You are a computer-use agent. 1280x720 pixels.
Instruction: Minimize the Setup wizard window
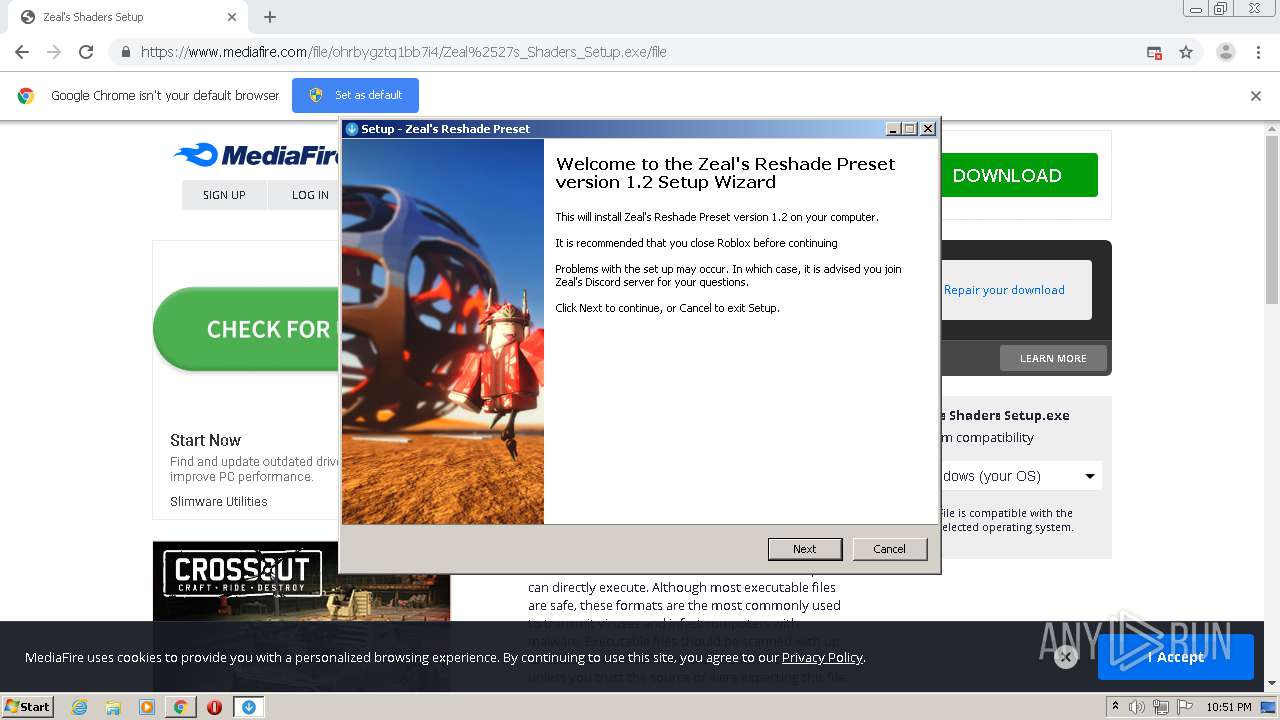pos(893,129)
